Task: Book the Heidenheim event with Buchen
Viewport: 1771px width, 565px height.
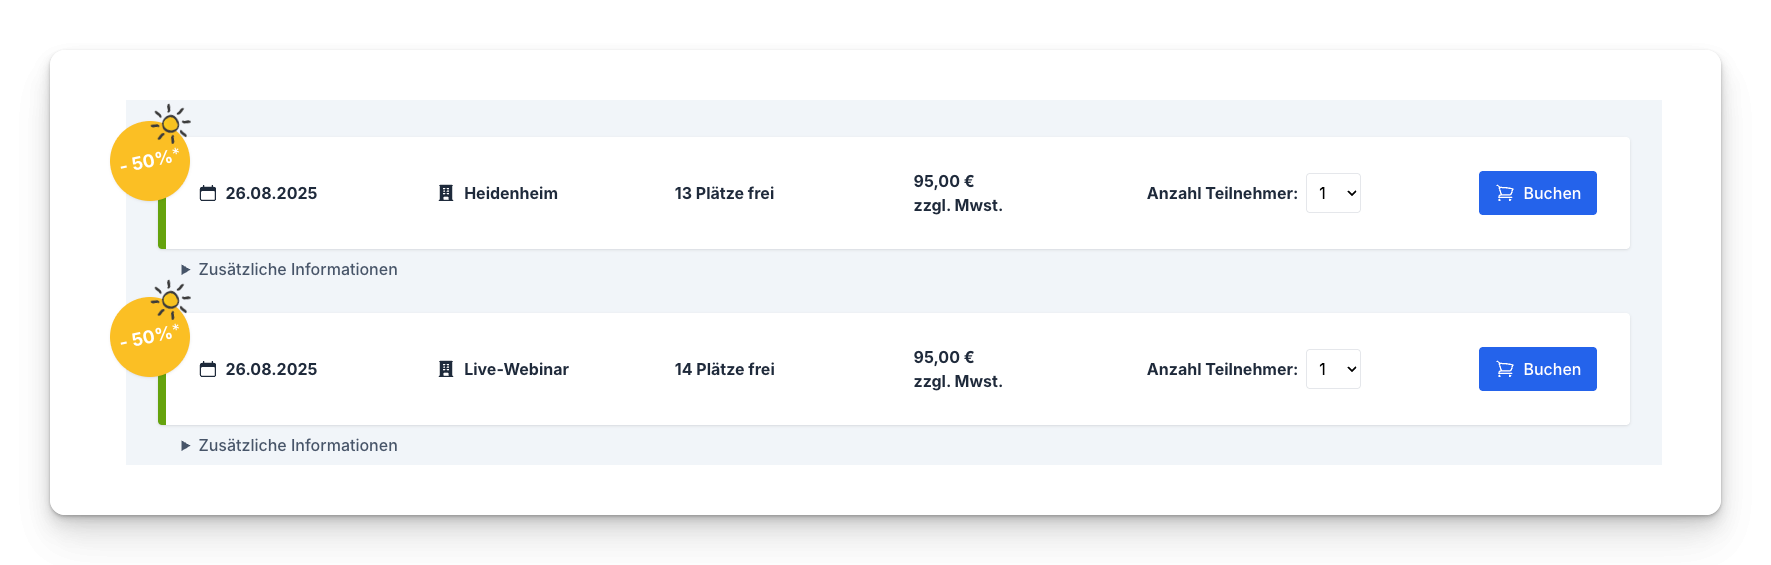Action: (x=1538, y=193)
